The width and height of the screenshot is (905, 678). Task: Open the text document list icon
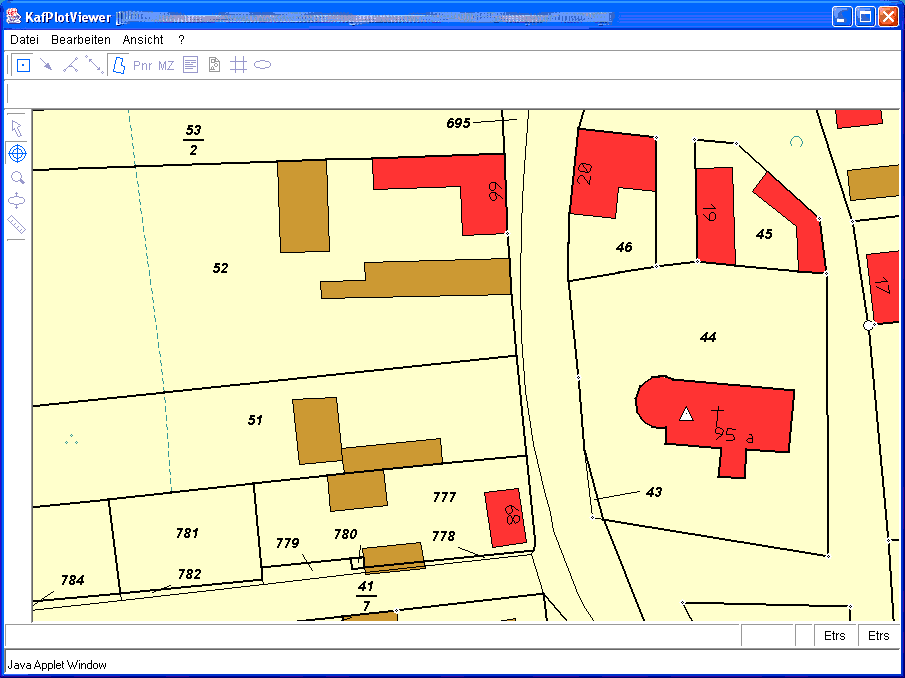point(190,65)
